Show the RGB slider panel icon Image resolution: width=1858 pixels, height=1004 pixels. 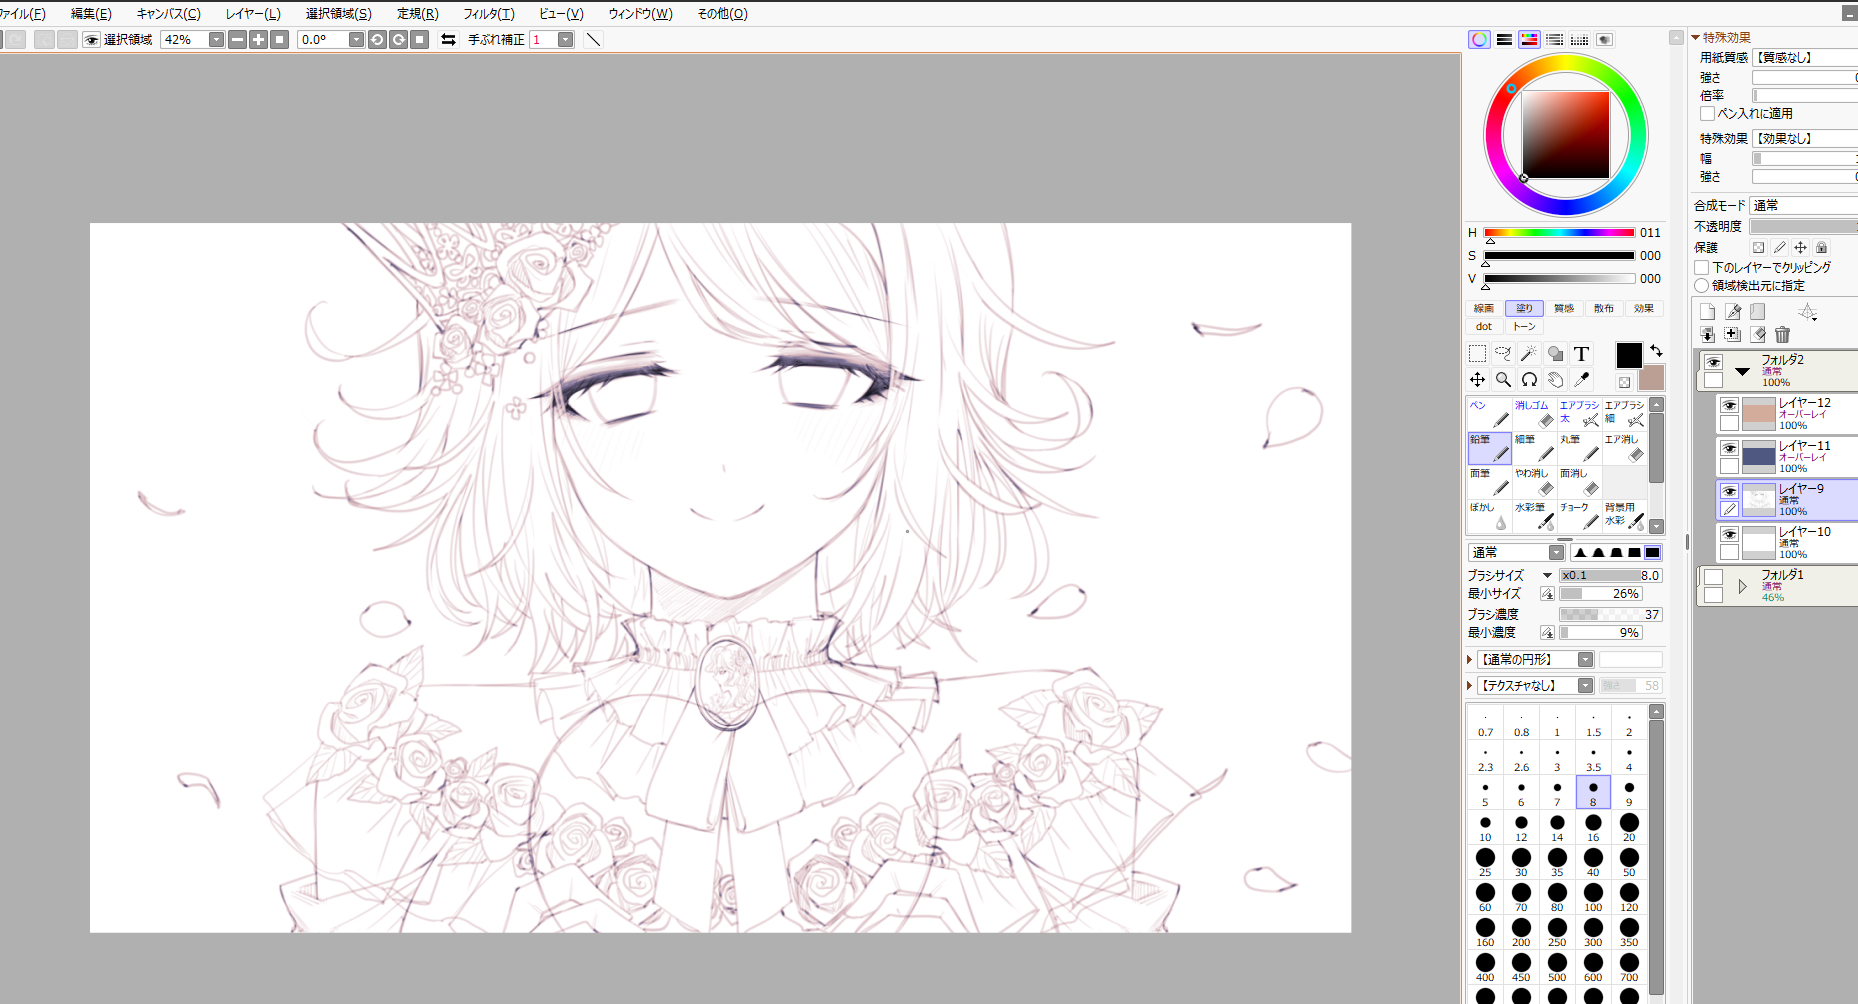point(1504,39)
